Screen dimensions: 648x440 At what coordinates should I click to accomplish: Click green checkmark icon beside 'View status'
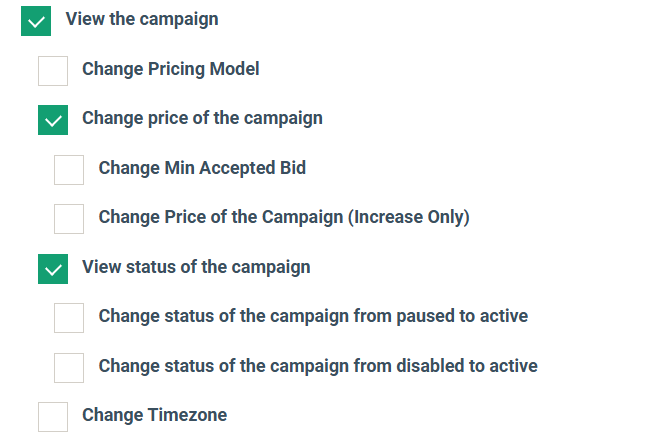53,269
